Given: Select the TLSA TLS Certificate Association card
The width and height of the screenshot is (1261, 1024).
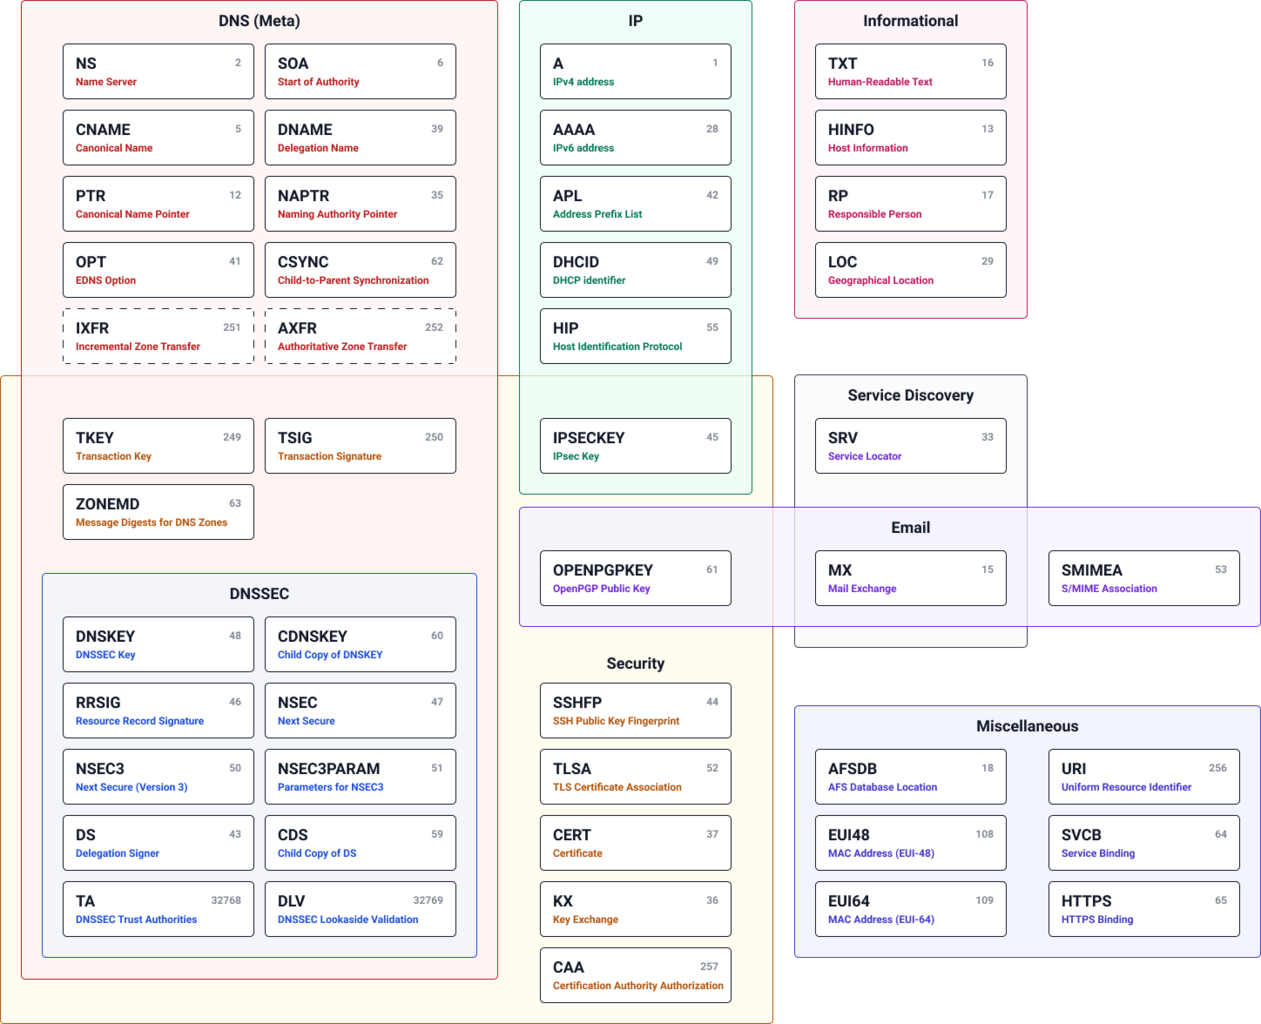Looking at the screenshot, I should click(x=635, y=776).
